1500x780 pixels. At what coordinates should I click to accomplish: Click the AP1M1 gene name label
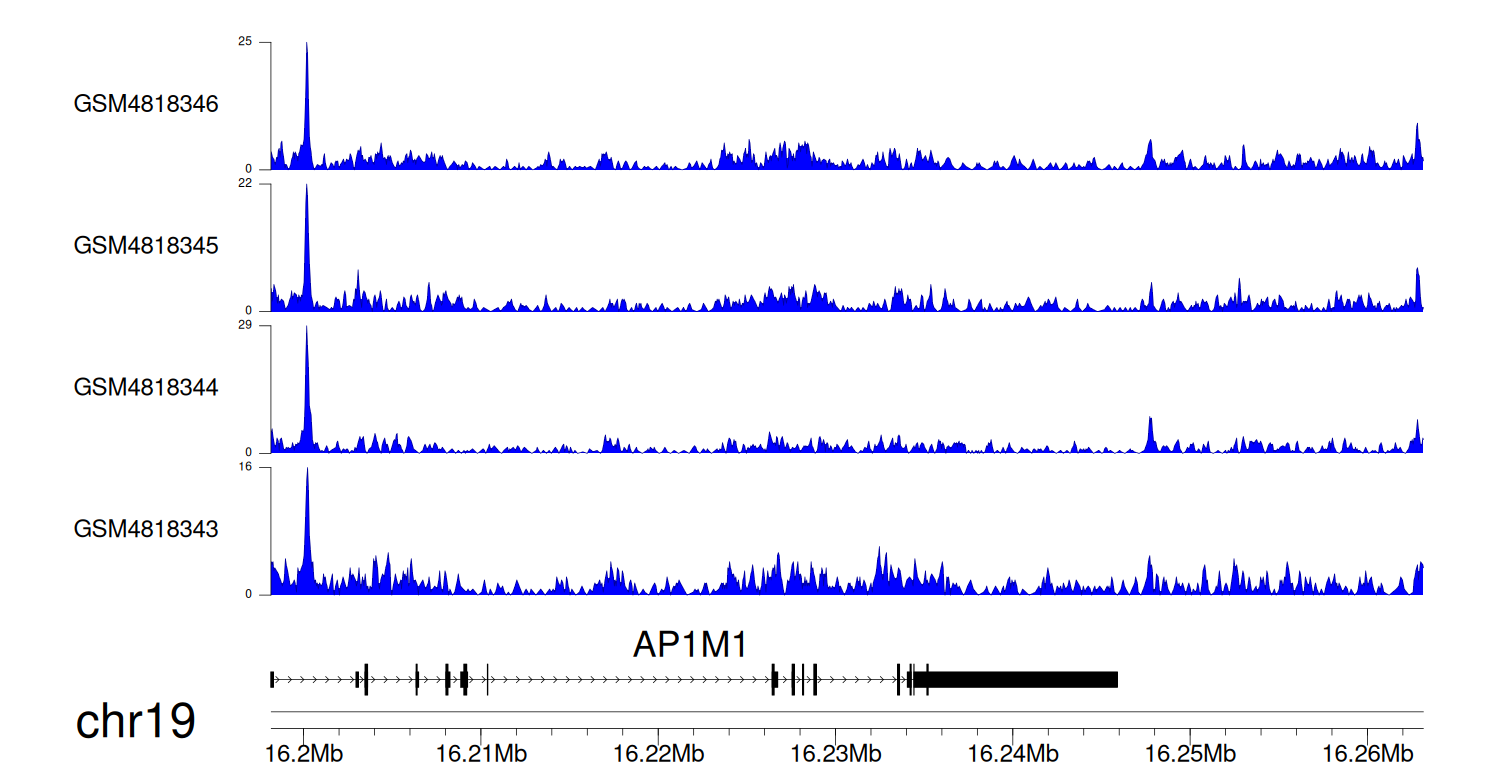(690, 645)
